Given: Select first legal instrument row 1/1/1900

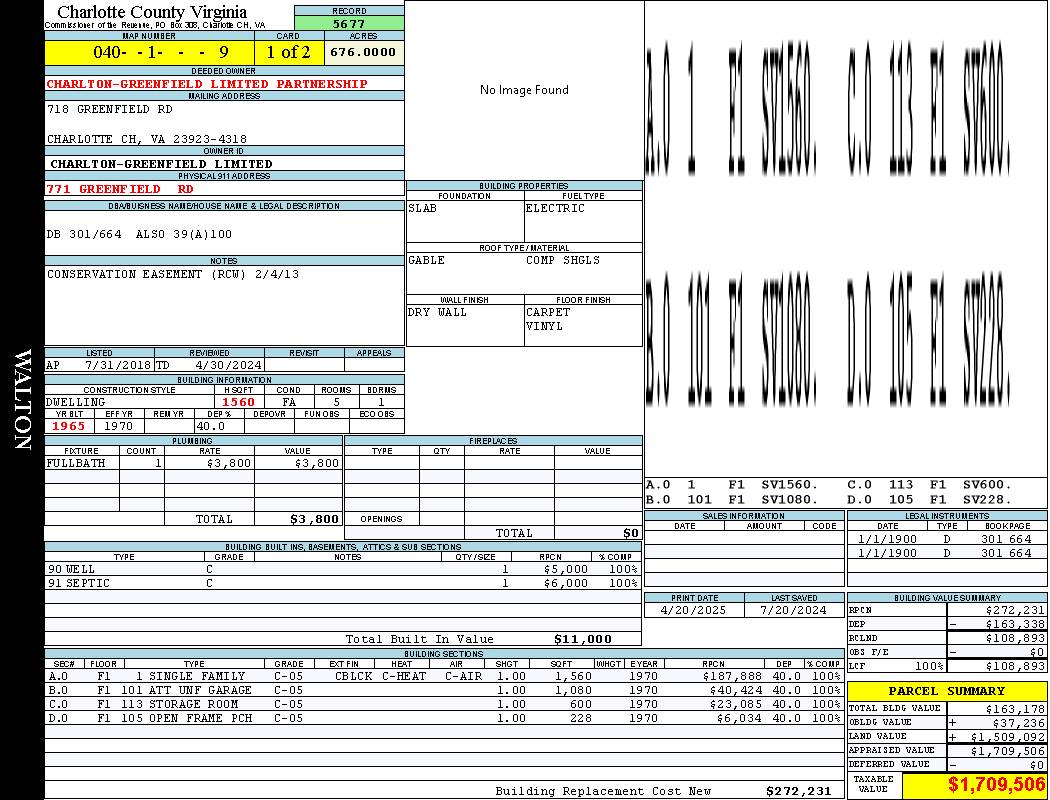Looking at the screenshot, I should [947, 540].
